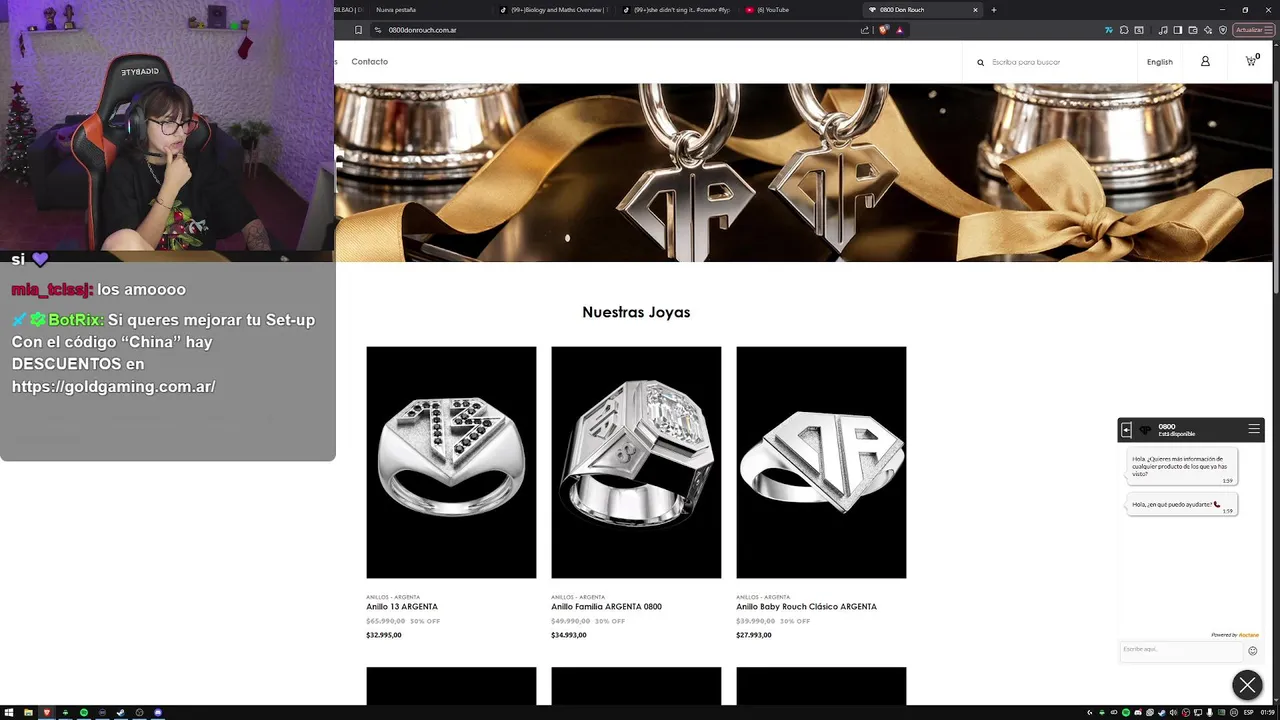Bookmark this page with the bookmark icon
1280x720 pixels.
[359, 30]
